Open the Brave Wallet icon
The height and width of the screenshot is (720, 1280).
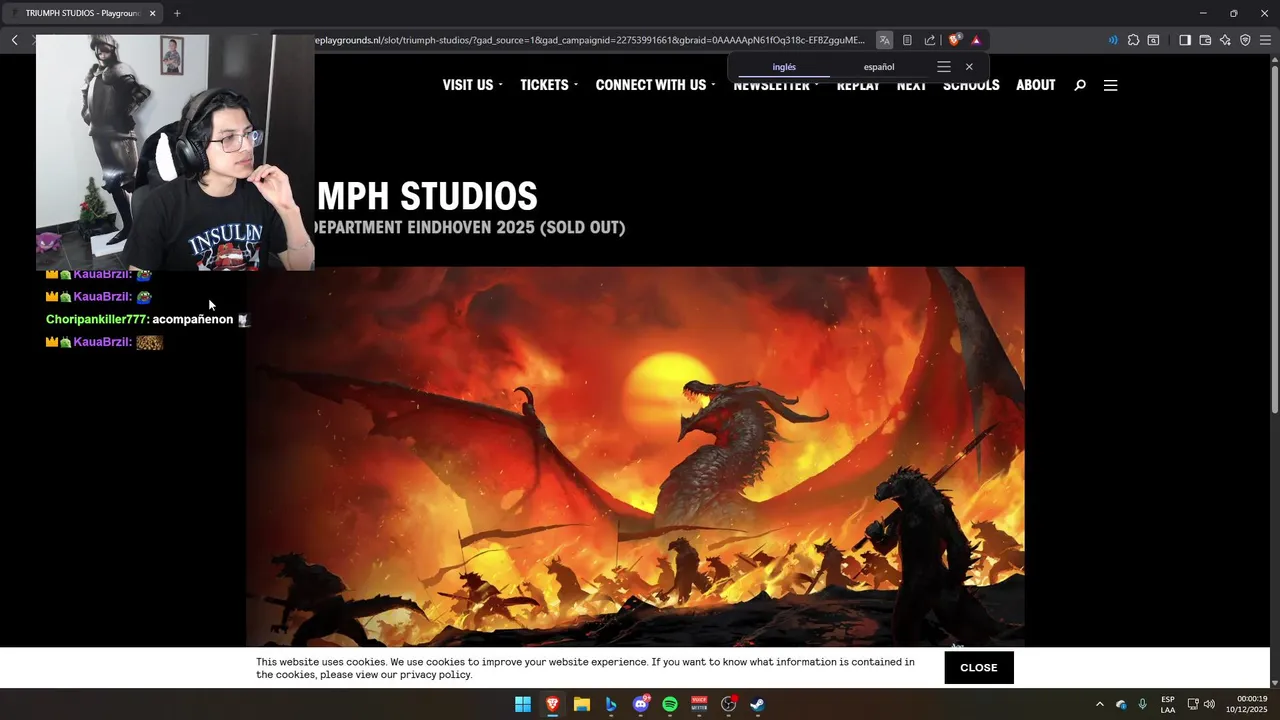pos(1205,40)
